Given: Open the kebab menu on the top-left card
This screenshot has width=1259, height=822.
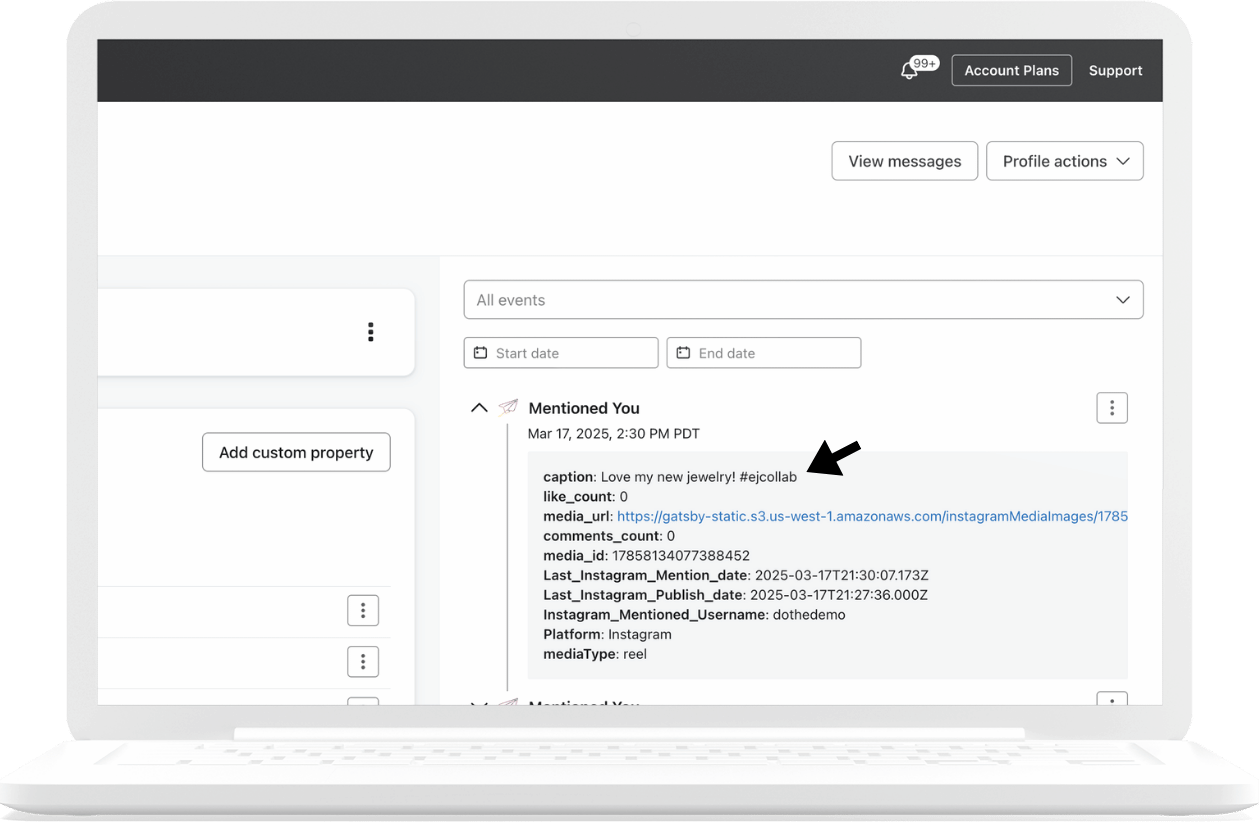Looking at the screenshot, I should pos(370,332).
